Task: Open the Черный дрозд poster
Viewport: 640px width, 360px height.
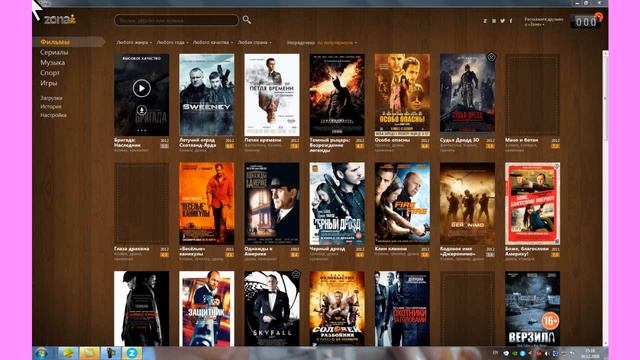Action: coord(337,203)
